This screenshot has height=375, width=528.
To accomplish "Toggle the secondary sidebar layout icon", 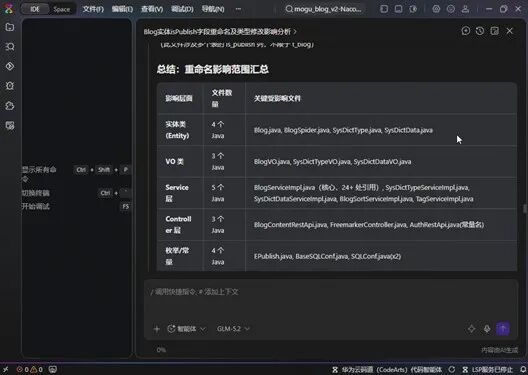I will coord(413,9).
